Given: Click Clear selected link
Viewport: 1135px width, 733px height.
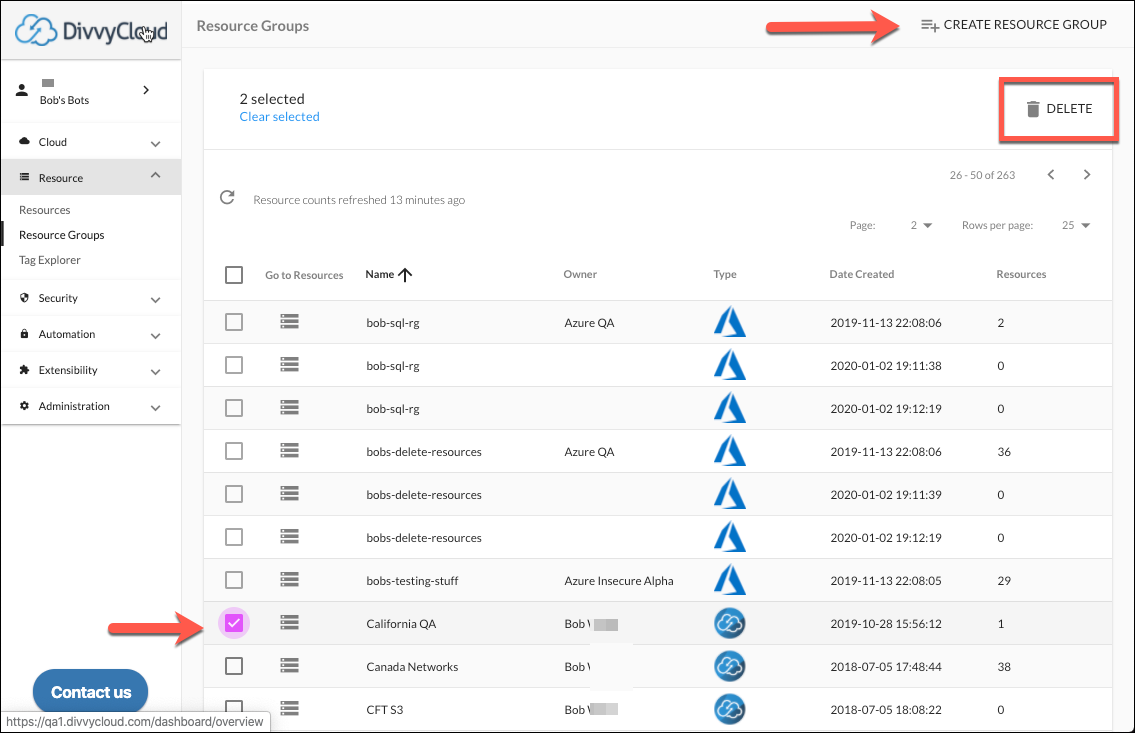Looking at the screenshot, I should [x=279, y=116].
